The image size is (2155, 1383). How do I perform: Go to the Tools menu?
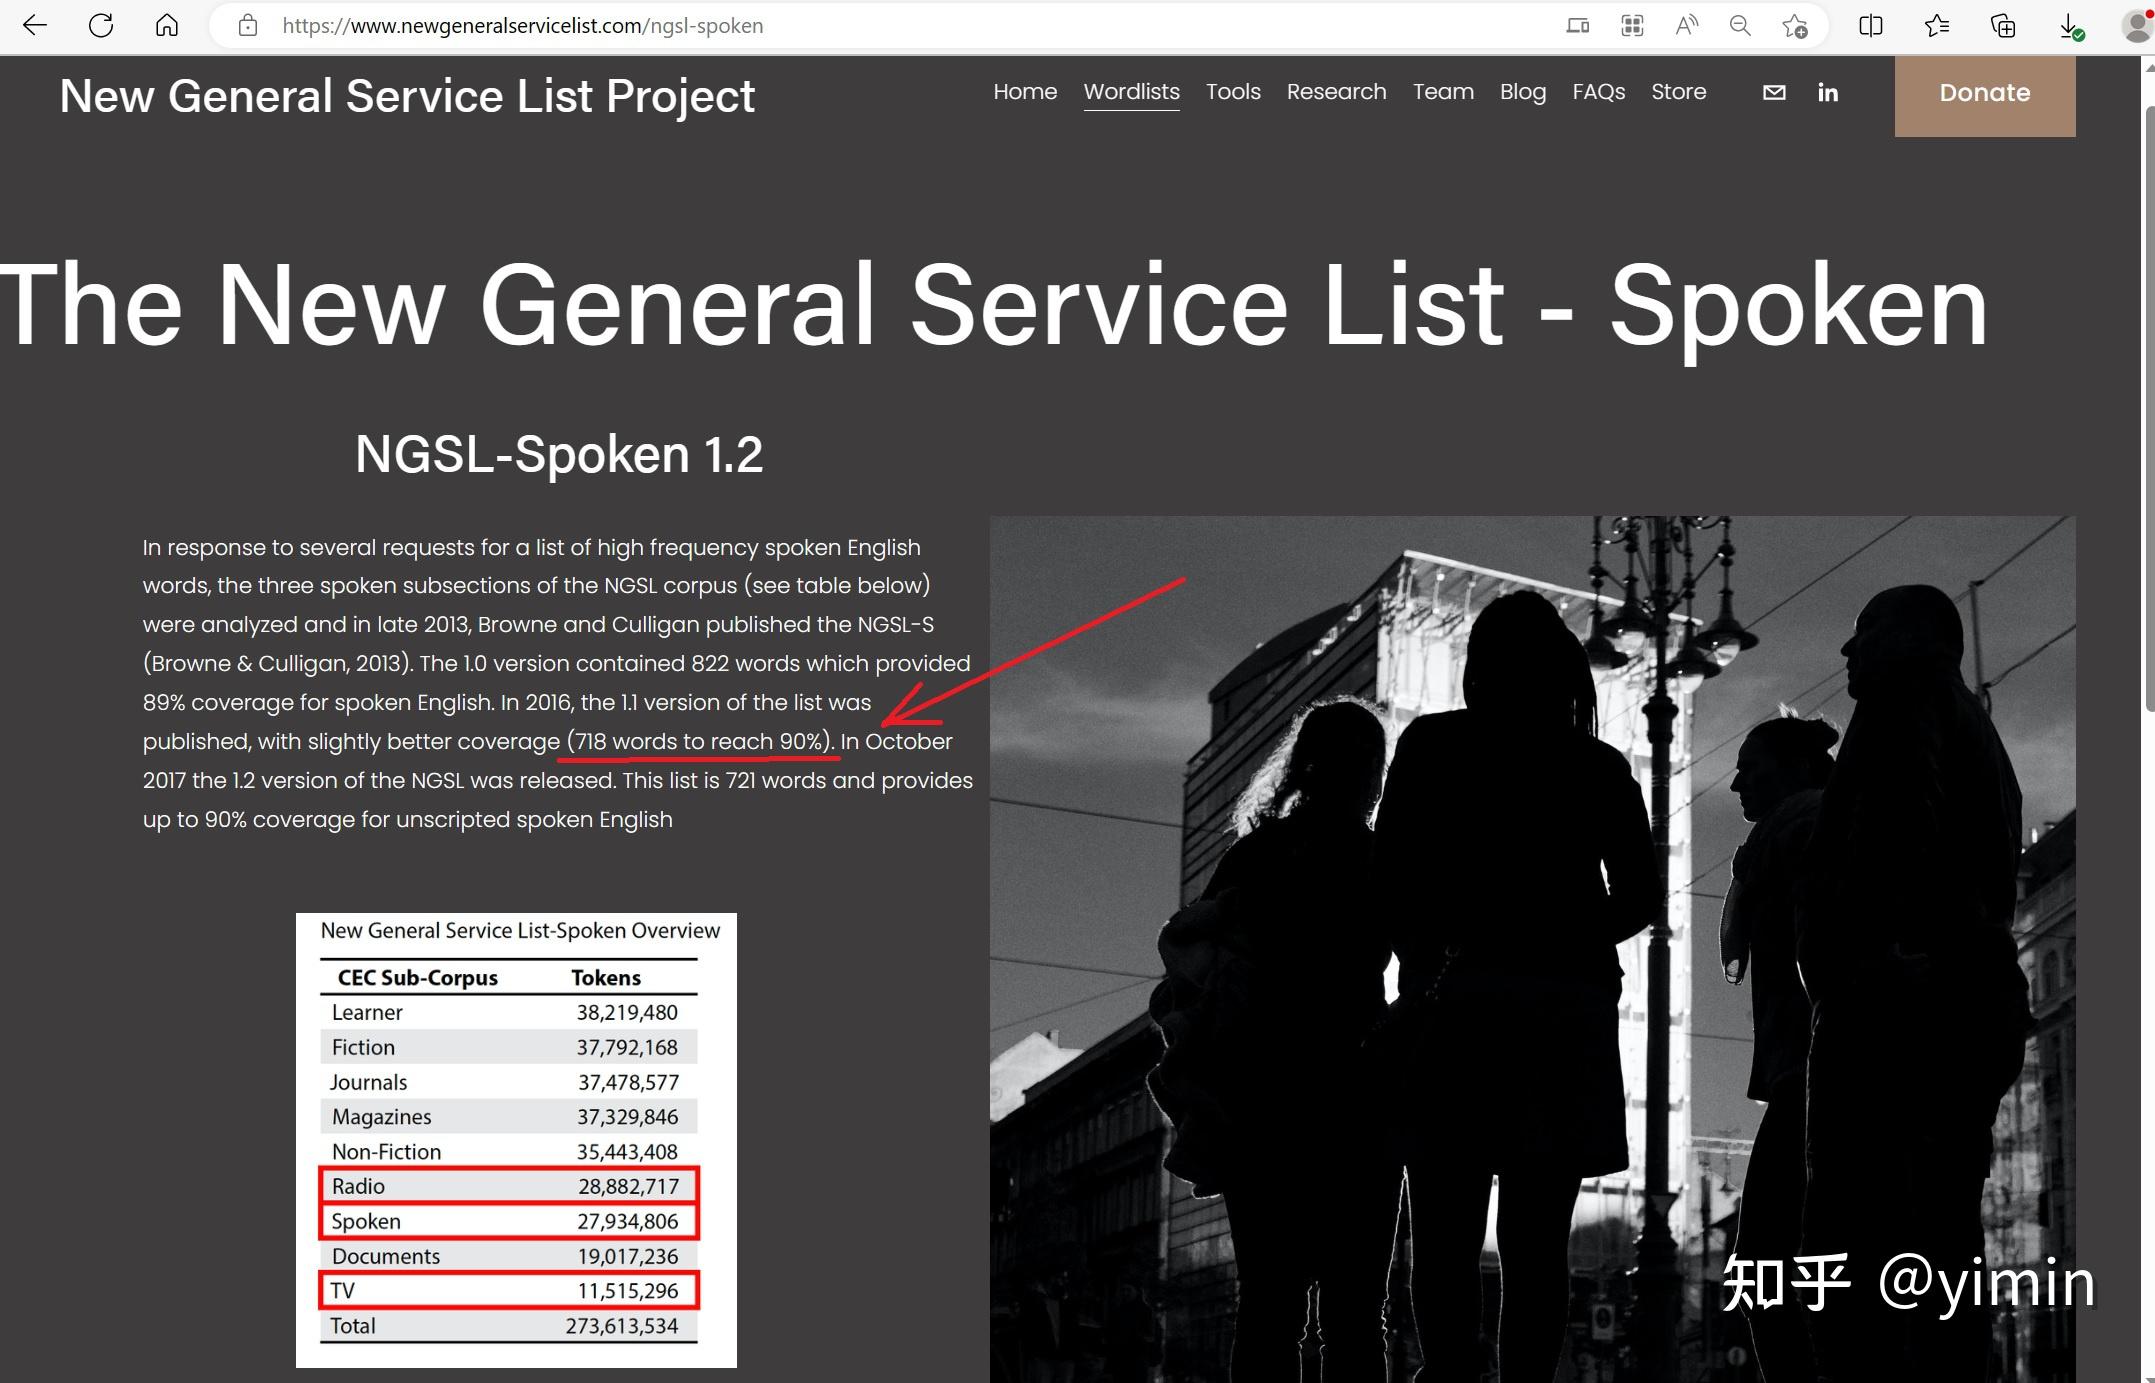click(1233, 92)
